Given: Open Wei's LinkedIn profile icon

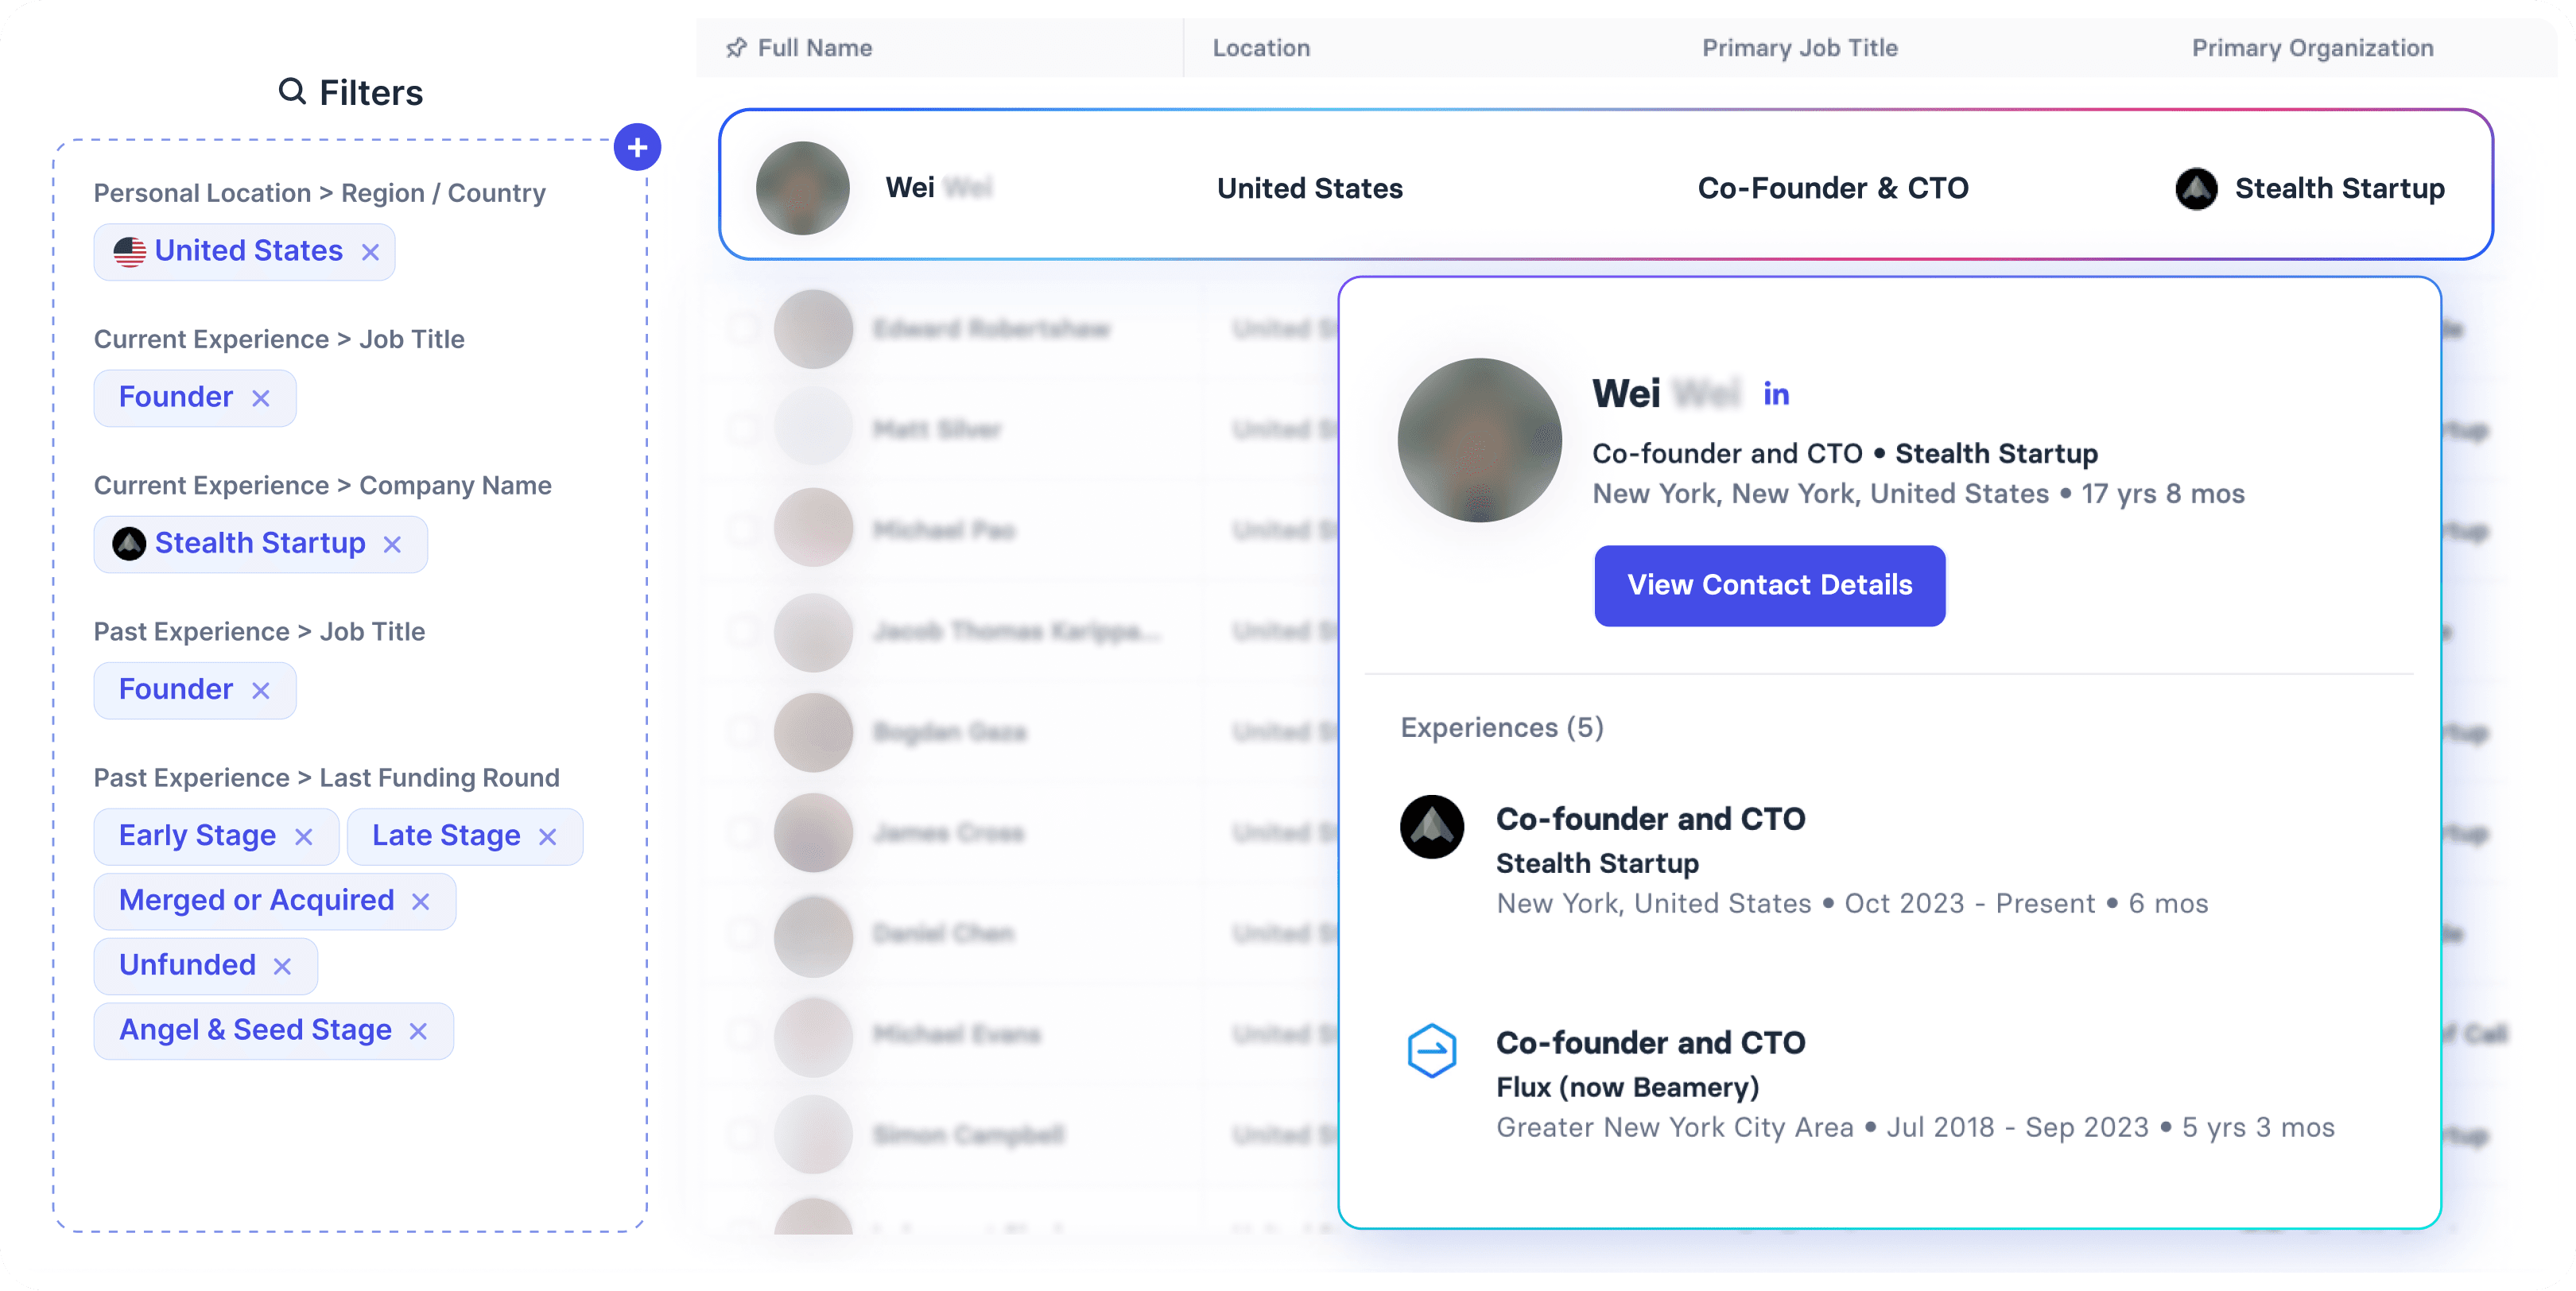Looking at the screenshot, I should pyautogui.click(x=1776, y=394).
